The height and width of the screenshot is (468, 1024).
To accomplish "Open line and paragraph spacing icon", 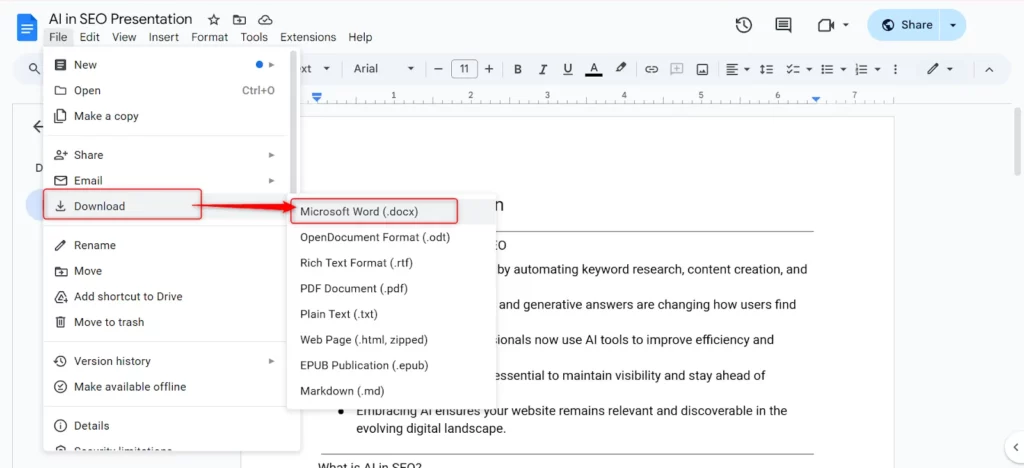I will pos(767,69).
